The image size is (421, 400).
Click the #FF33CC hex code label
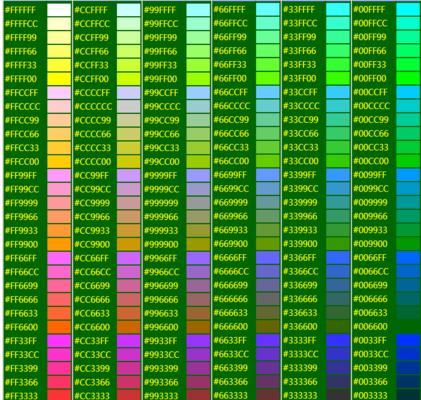[22, 355]
